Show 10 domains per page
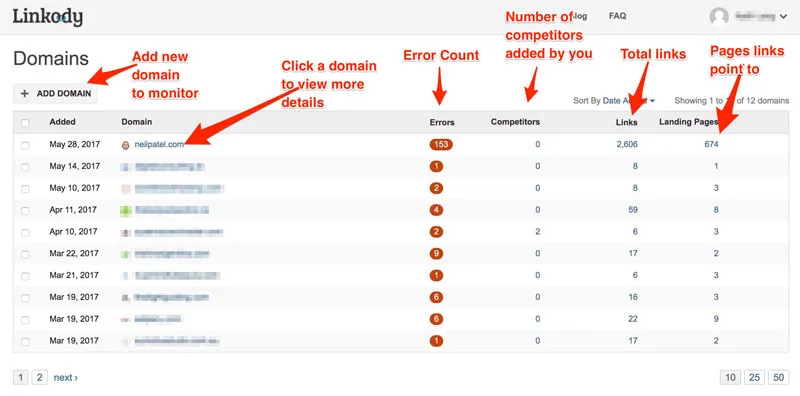The width and height of the screenshot is (800, 396). click(730, 378)
